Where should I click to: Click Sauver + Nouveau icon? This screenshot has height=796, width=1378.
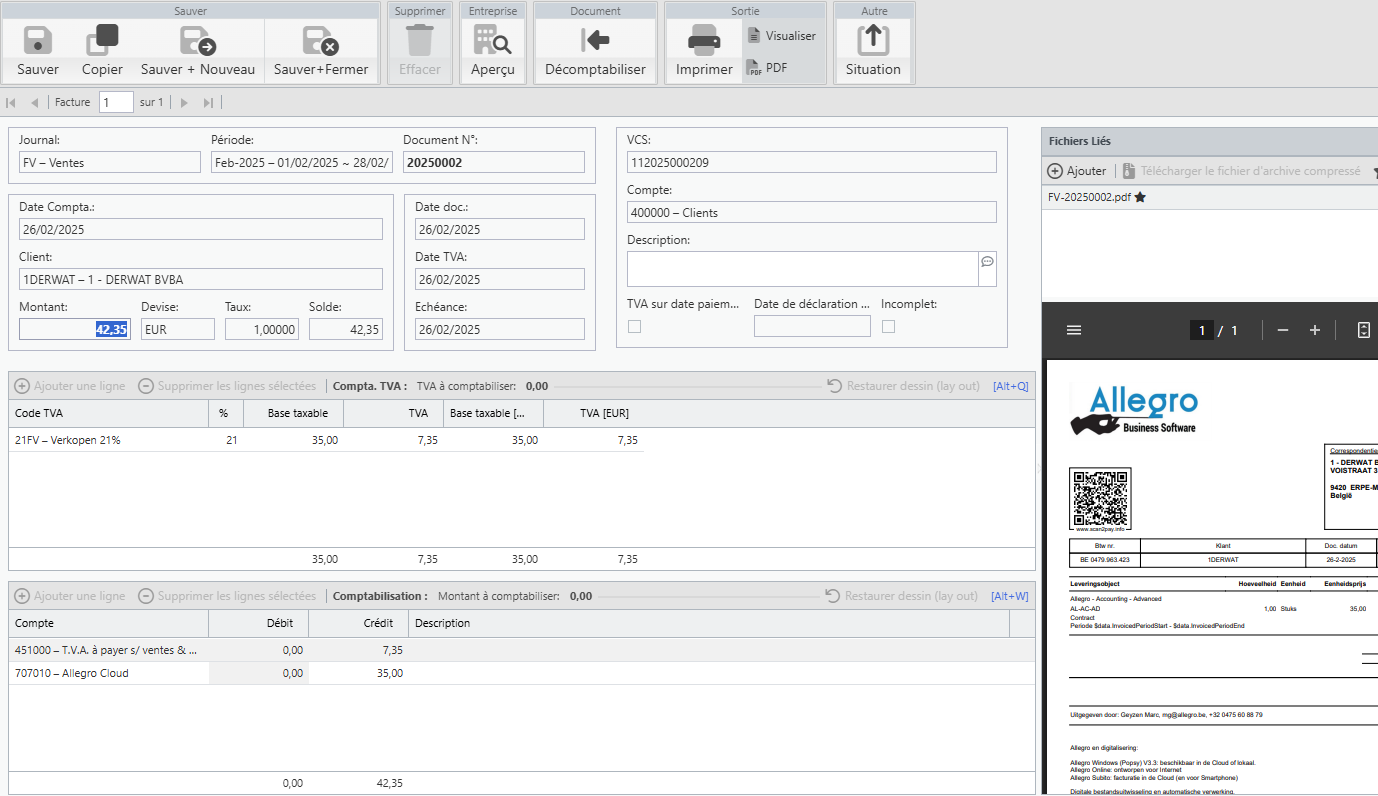[198, 41]
